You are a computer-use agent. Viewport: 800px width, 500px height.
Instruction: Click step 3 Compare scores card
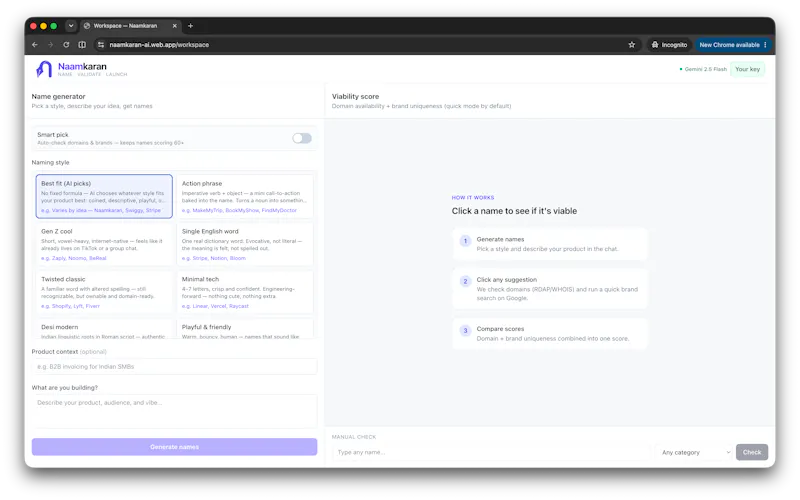(x=550, y=334)
